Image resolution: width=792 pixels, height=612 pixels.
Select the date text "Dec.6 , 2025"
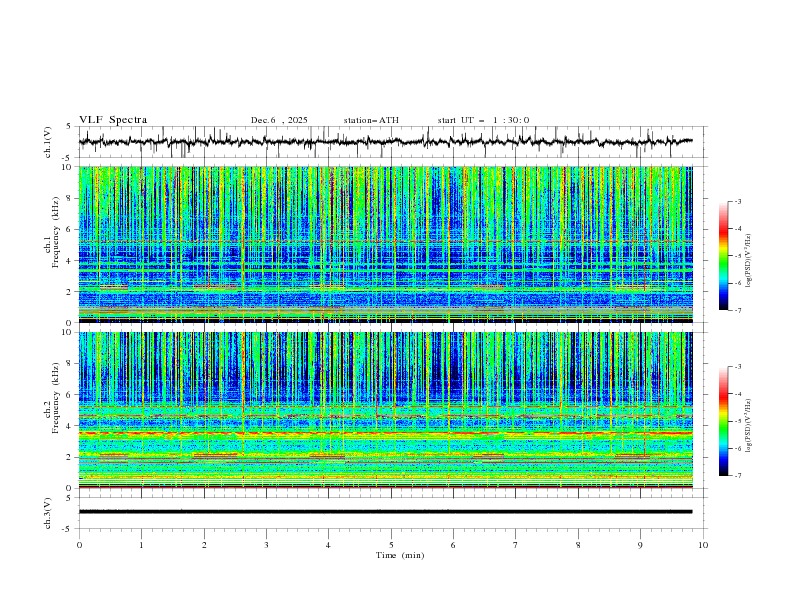[279, 120]
